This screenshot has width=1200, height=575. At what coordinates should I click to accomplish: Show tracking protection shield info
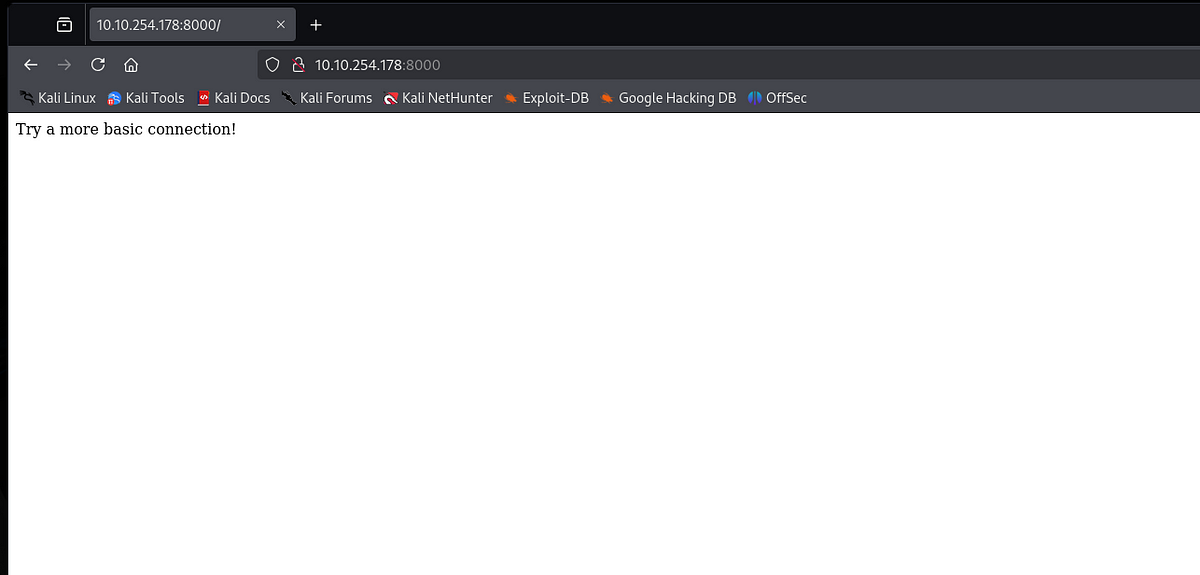(272, 65)
